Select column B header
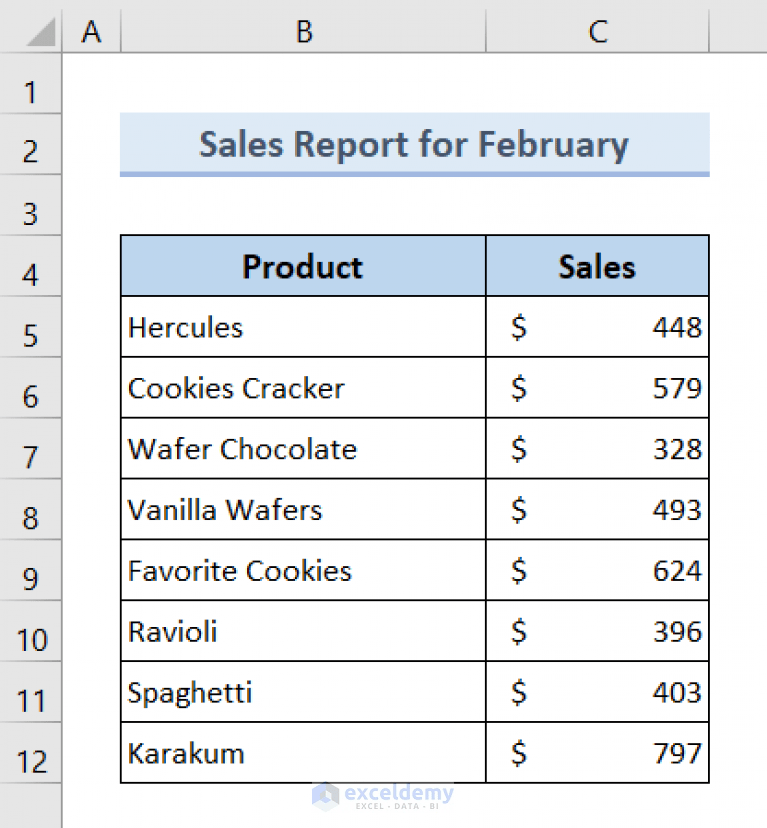Screen dimensions: 767x828 pos(303,32)
